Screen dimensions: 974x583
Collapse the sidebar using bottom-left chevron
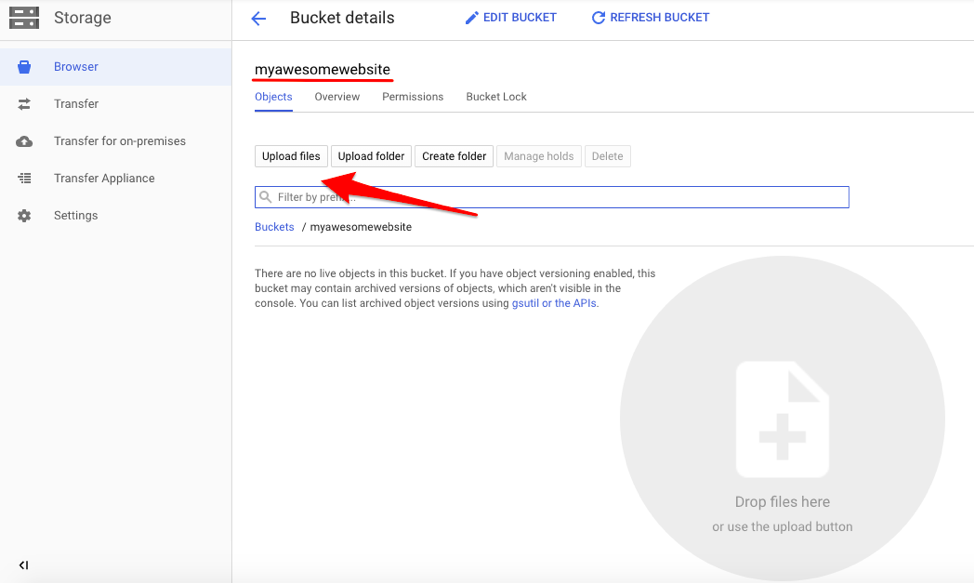[x=24, y=565]
